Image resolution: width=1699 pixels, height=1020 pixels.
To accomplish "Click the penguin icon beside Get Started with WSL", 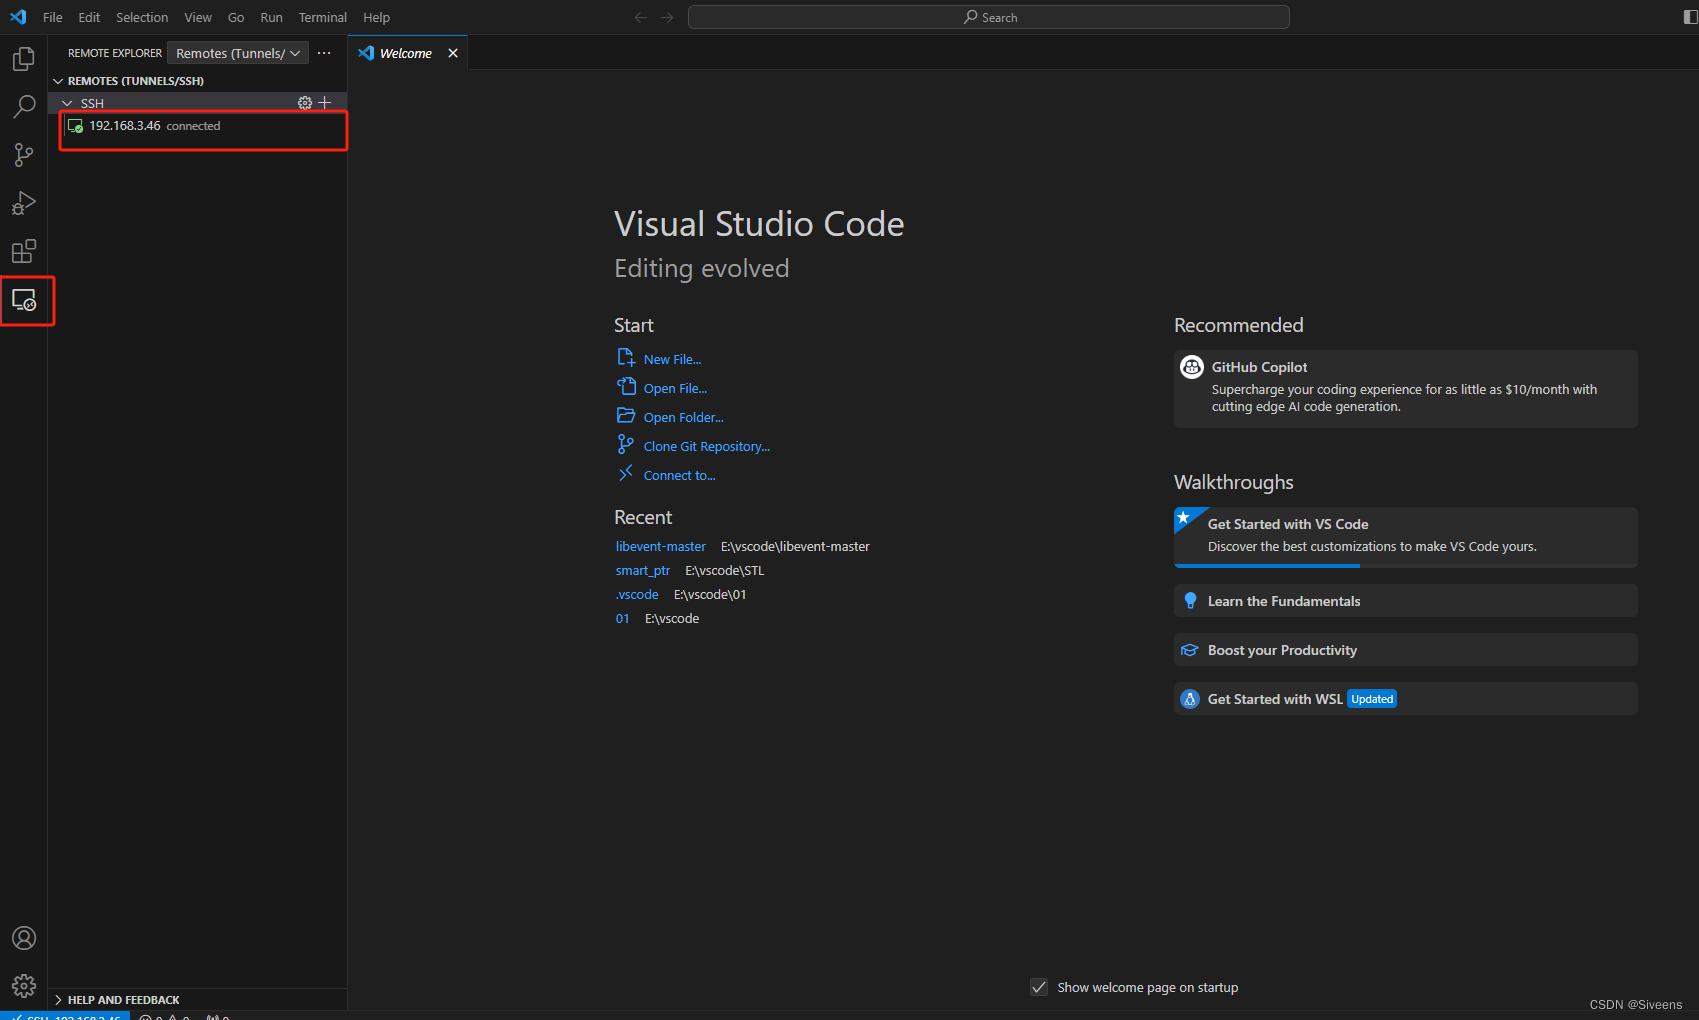I will coord(1190,699).
